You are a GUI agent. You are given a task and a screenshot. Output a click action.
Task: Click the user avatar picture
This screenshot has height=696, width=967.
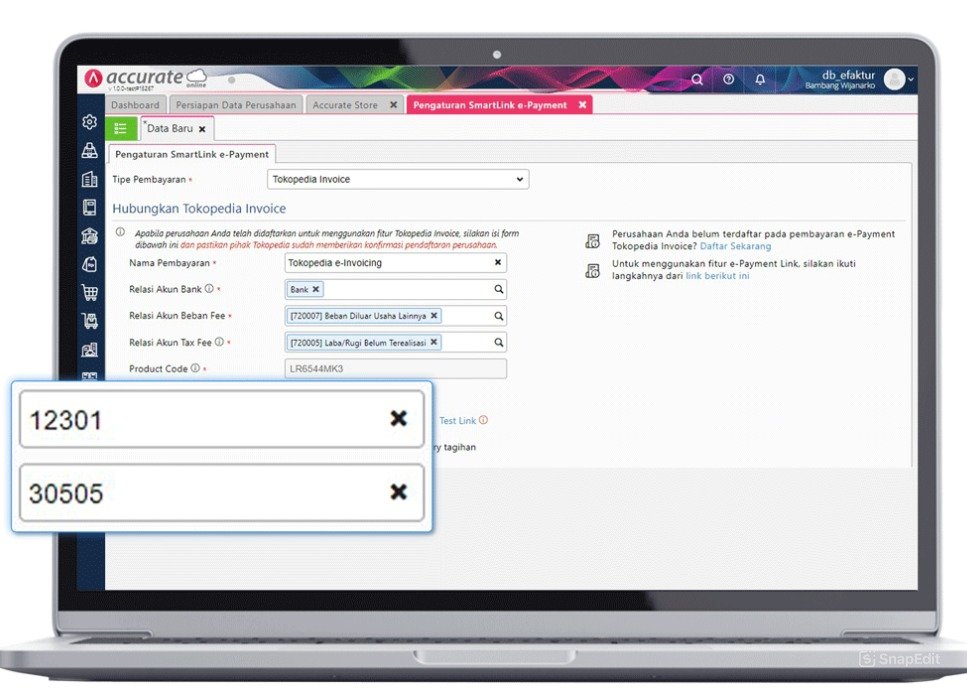click(894, 80)
